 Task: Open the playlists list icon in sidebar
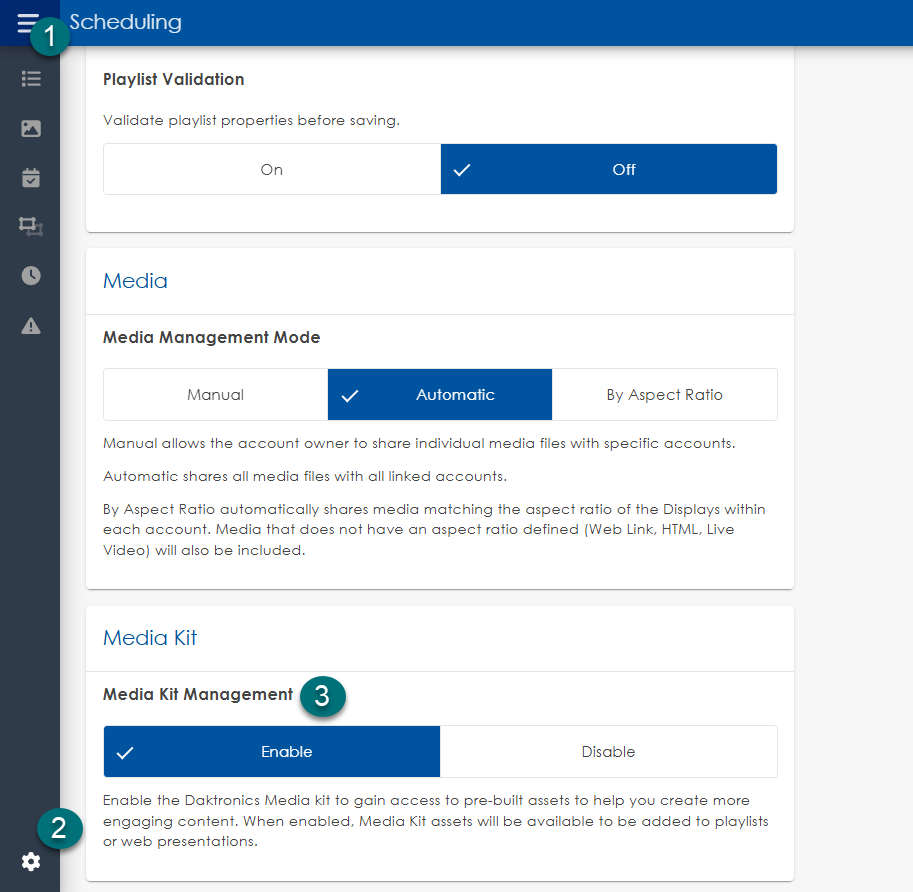(x=31, y=78)
